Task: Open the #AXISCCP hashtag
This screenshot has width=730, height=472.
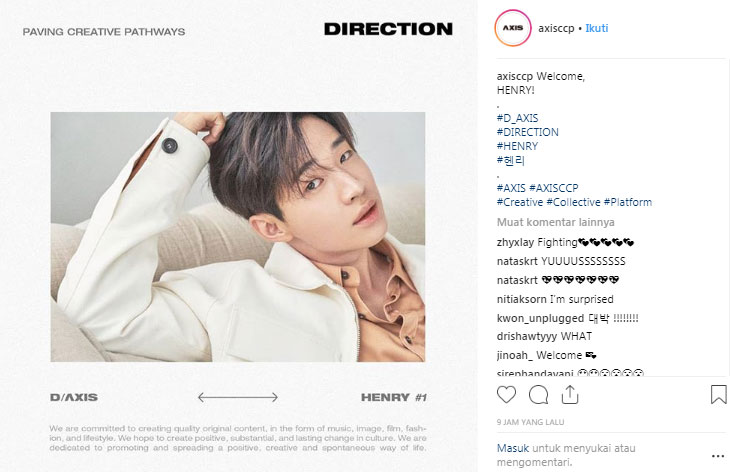Action: (554, 188)
